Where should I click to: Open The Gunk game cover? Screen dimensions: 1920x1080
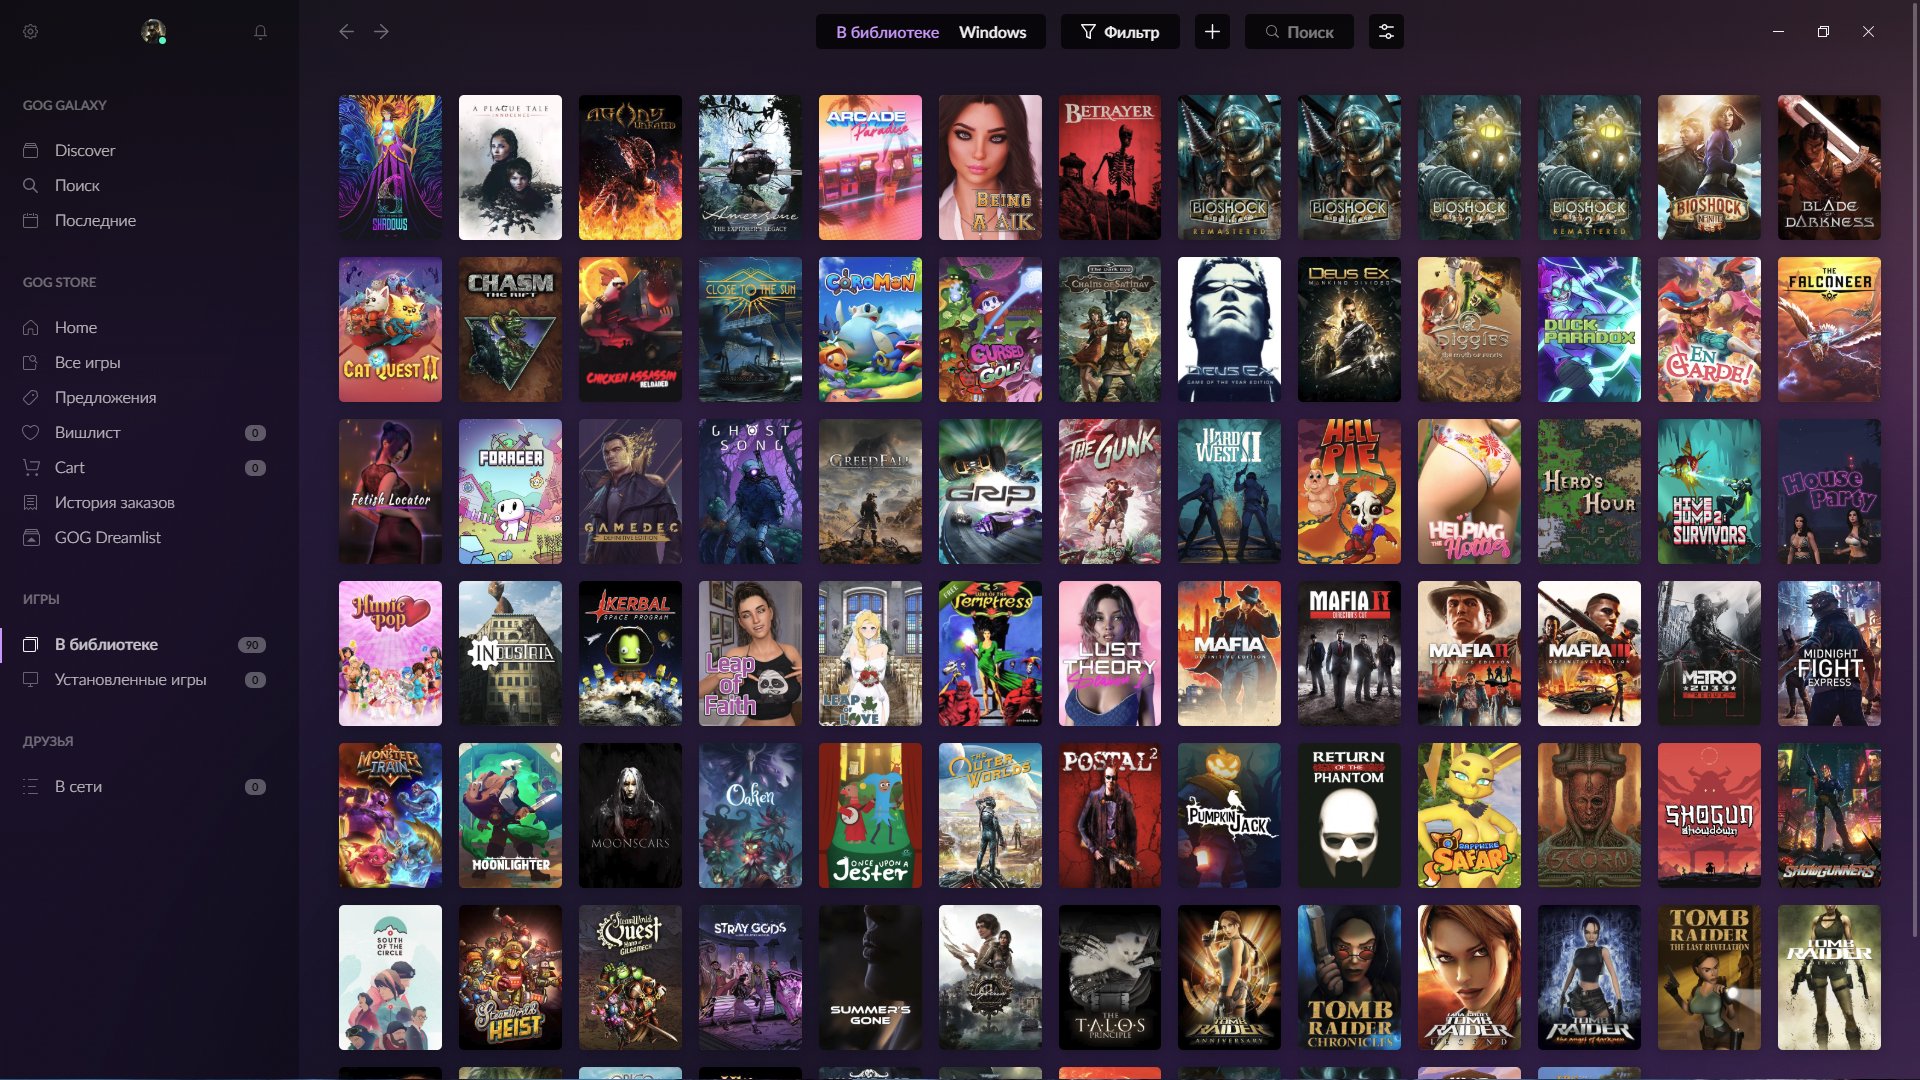(x=1110, y=491)
